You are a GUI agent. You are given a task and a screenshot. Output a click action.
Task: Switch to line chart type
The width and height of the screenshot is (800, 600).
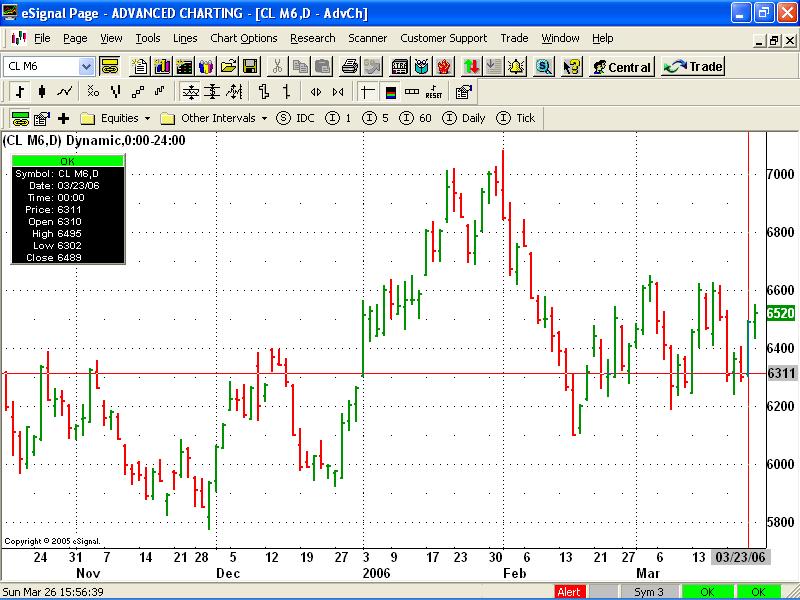tap(65, 92)
